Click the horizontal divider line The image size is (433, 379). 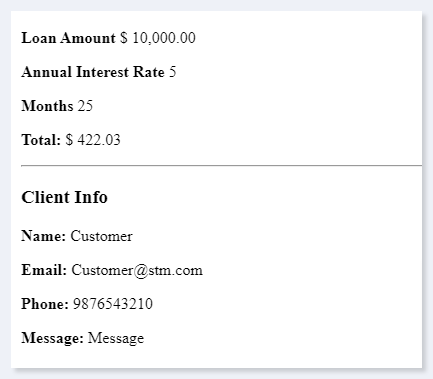[x=222, y=165]
